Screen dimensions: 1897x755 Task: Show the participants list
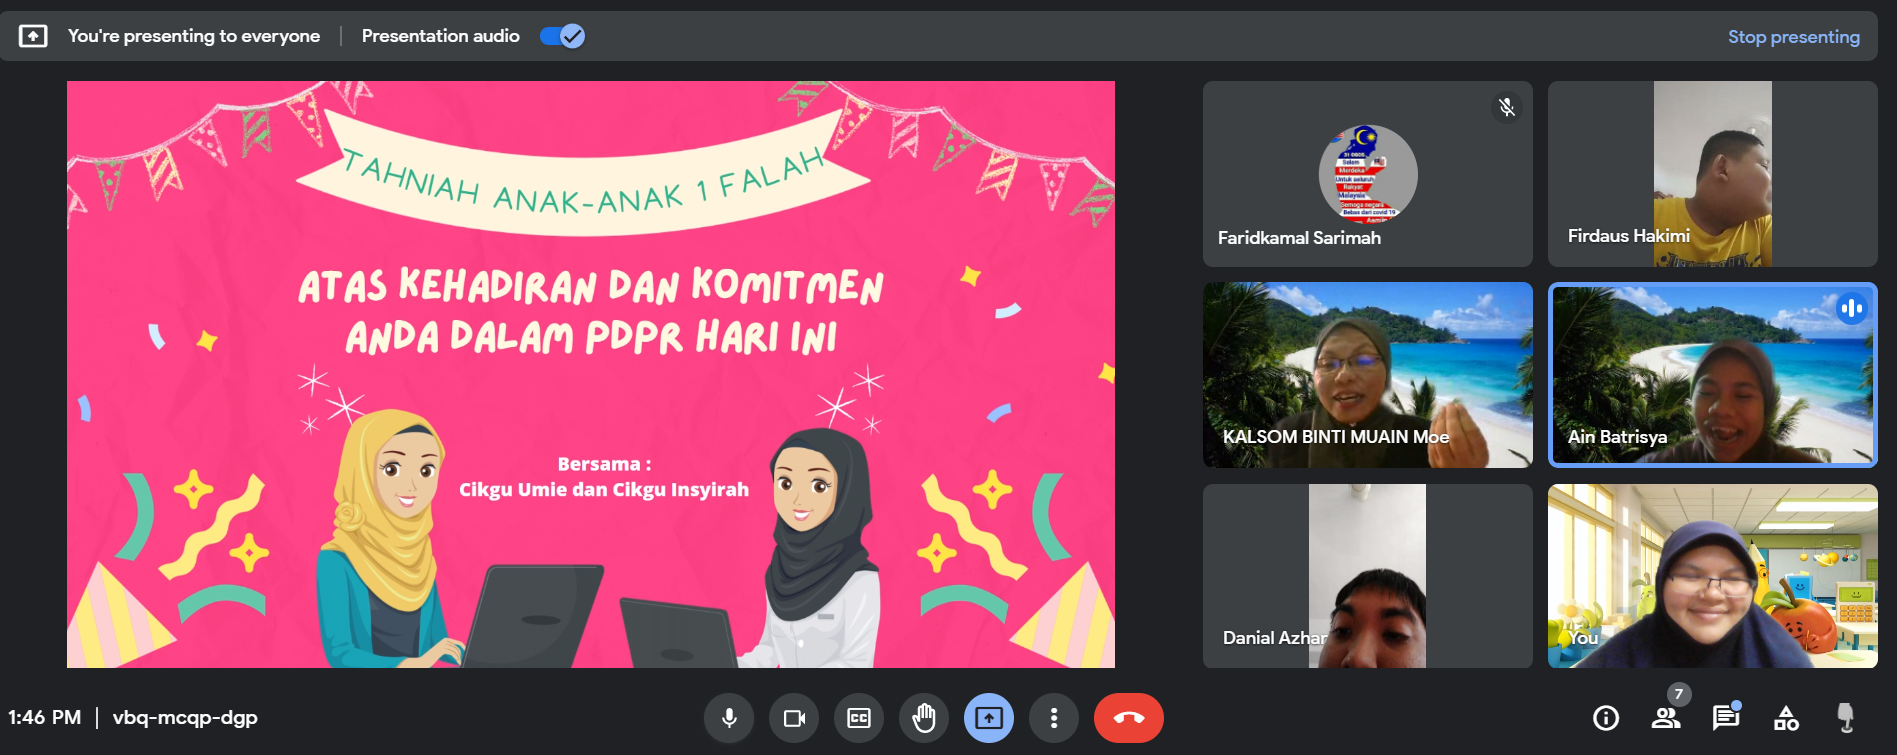coord(1666,718)
